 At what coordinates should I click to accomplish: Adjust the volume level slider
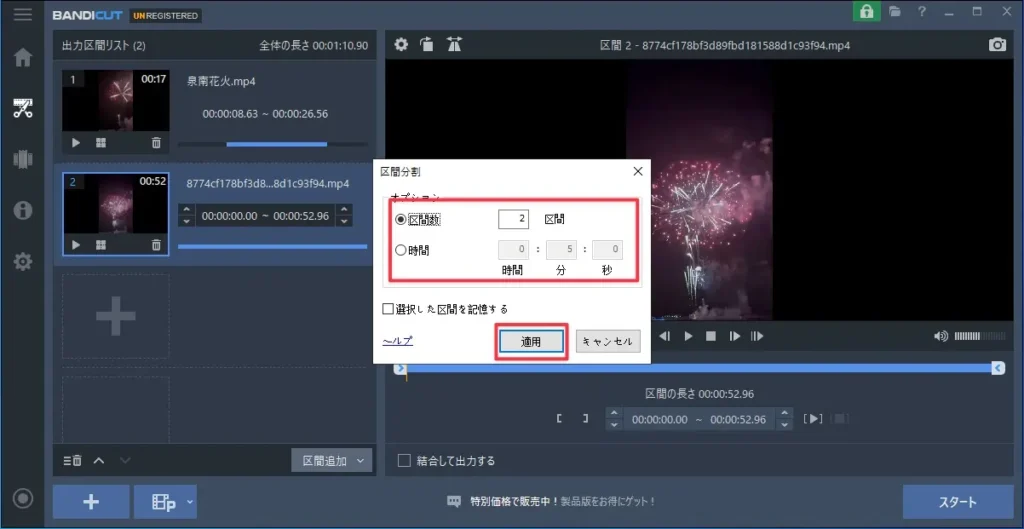click(979, 336)
